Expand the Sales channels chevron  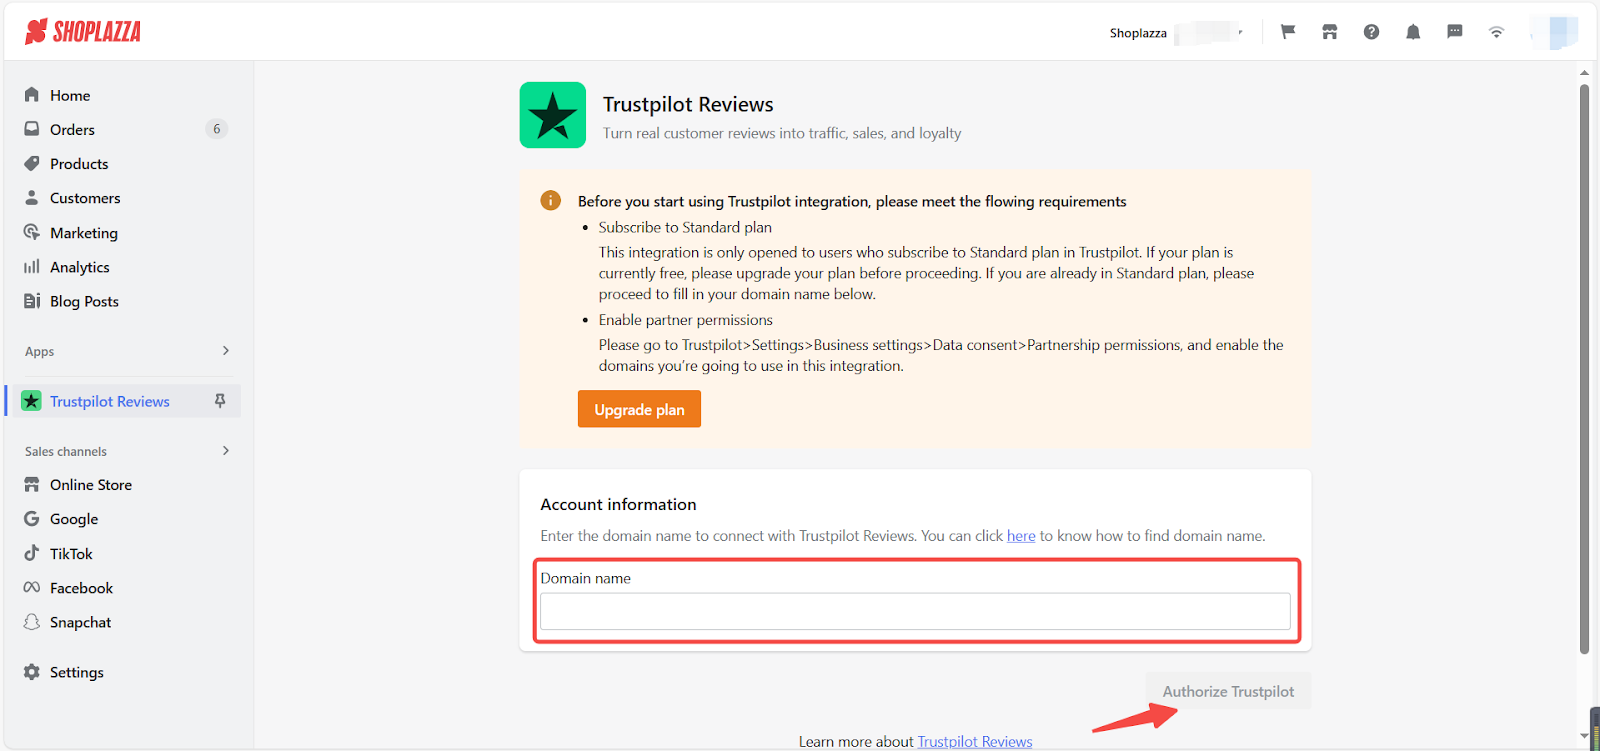[226, 451]
